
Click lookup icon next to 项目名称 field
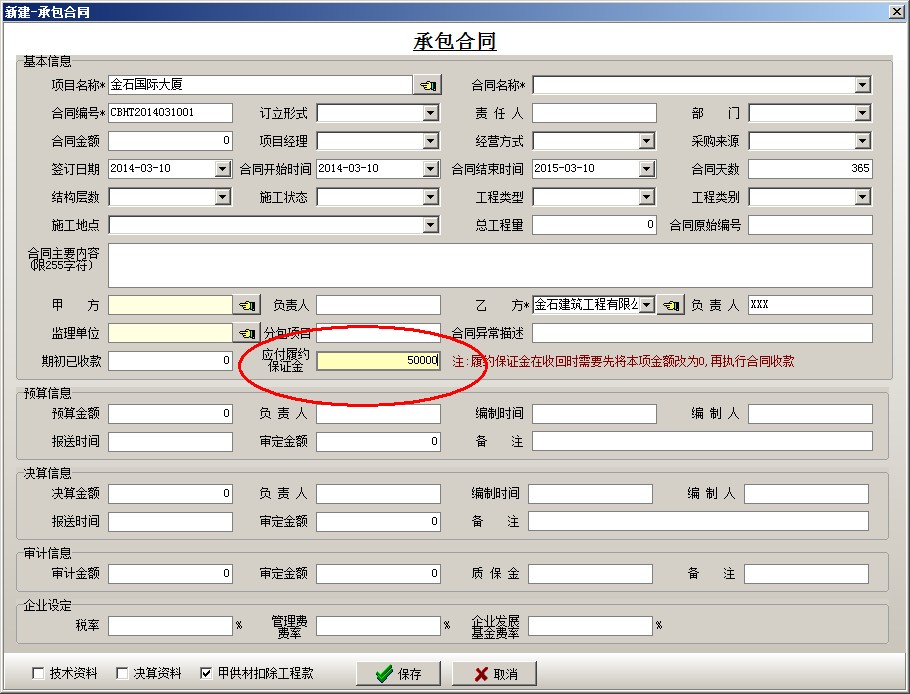(428, 85)
